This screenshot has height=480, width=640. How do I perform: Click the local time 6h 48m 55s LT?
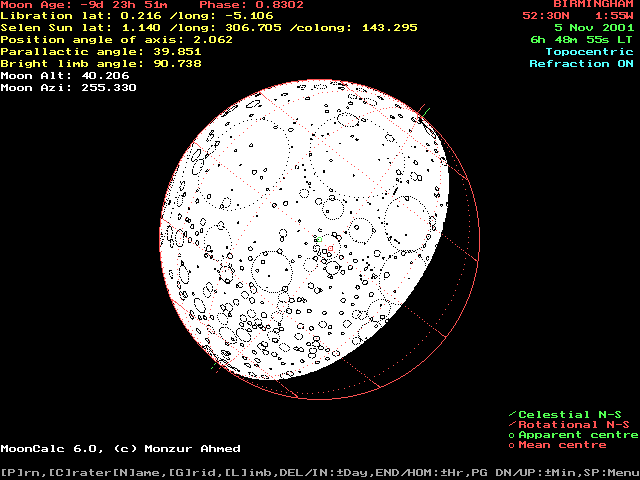click(x=582, y=40)
